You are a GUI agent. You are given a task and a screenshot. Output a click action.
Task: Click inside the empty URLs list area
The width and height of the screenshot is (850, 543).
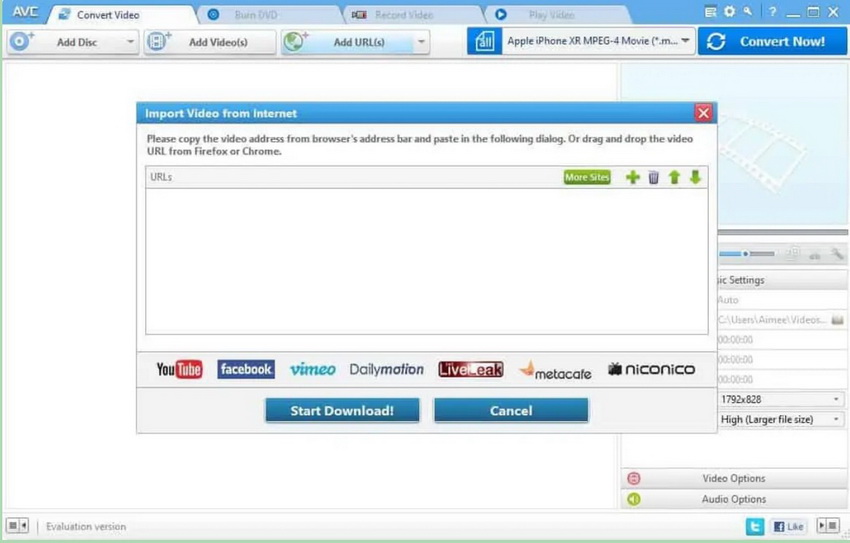426,260
